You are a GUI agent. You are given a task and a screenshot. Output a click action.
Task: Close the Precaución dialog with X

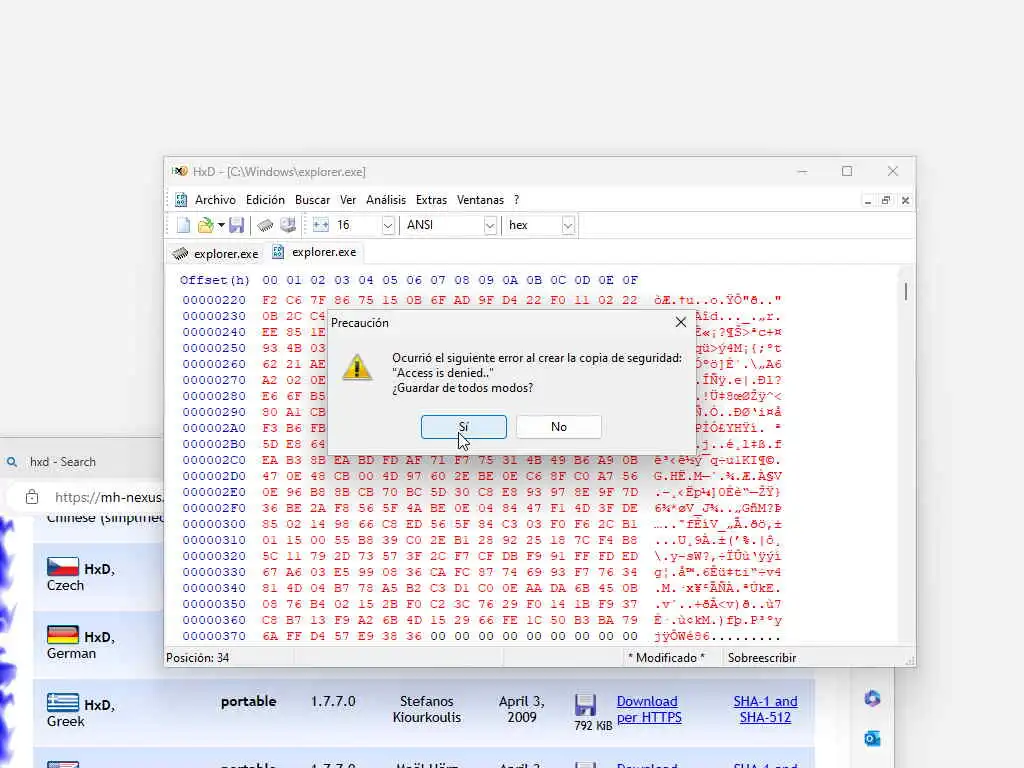click(x=680, y=322)
